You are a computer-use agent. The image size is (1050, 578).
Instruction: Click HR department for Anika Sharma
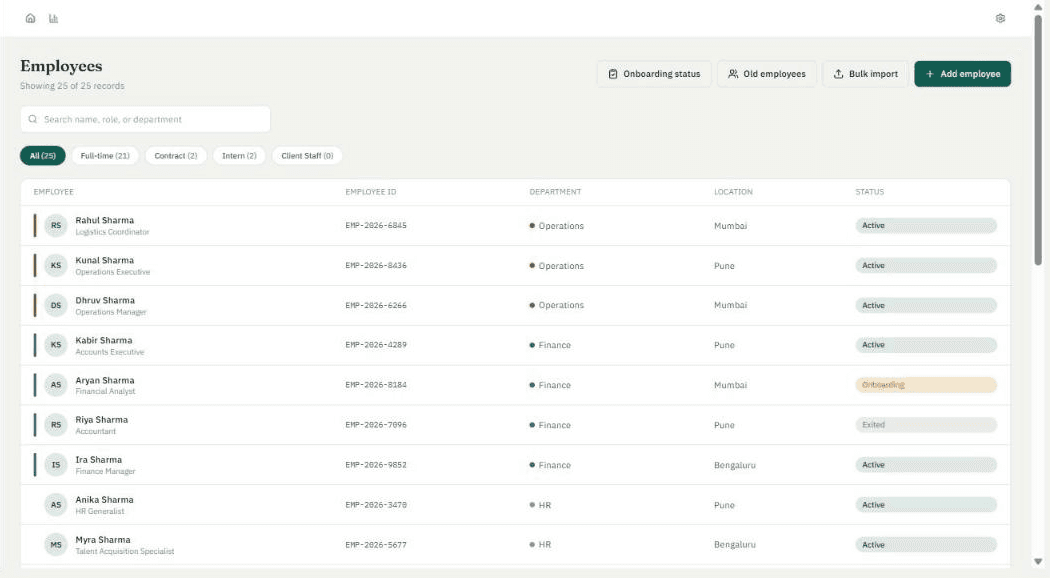[x=540, y=505]
